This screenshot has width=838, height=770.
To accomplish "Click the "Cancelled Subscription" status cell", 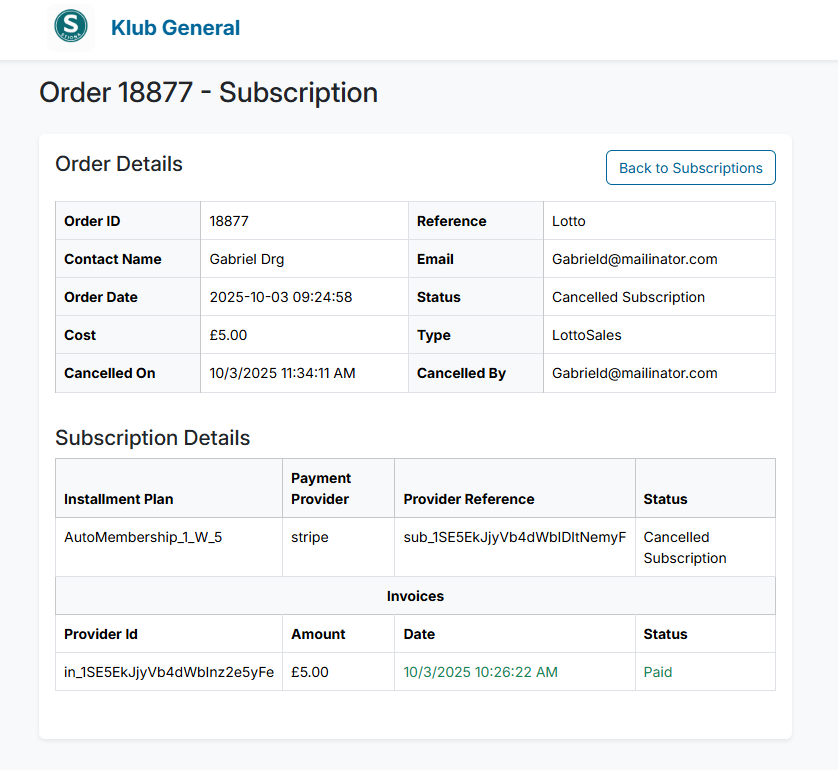I will click(x=627, y=296).
